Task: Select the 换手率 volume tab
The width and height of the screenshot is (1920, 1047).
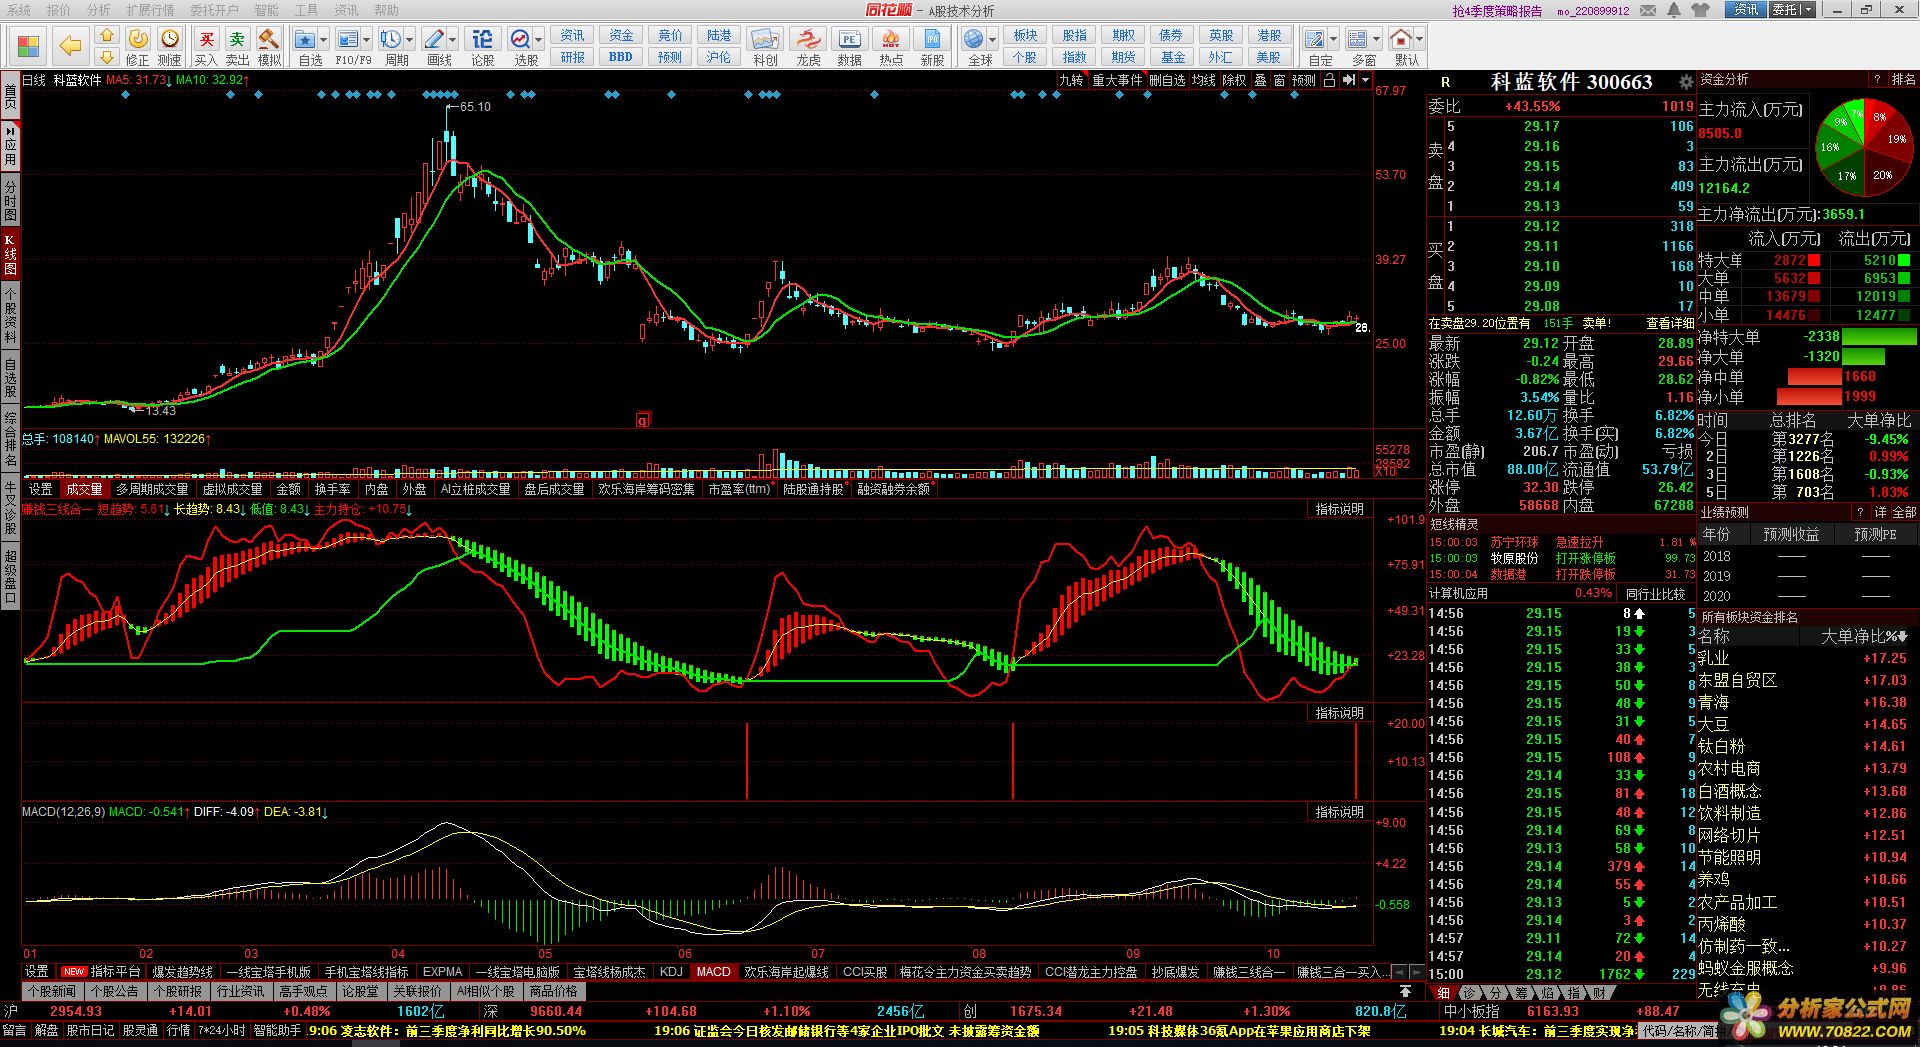Action: pyautogui.click(x=333, y=489)
